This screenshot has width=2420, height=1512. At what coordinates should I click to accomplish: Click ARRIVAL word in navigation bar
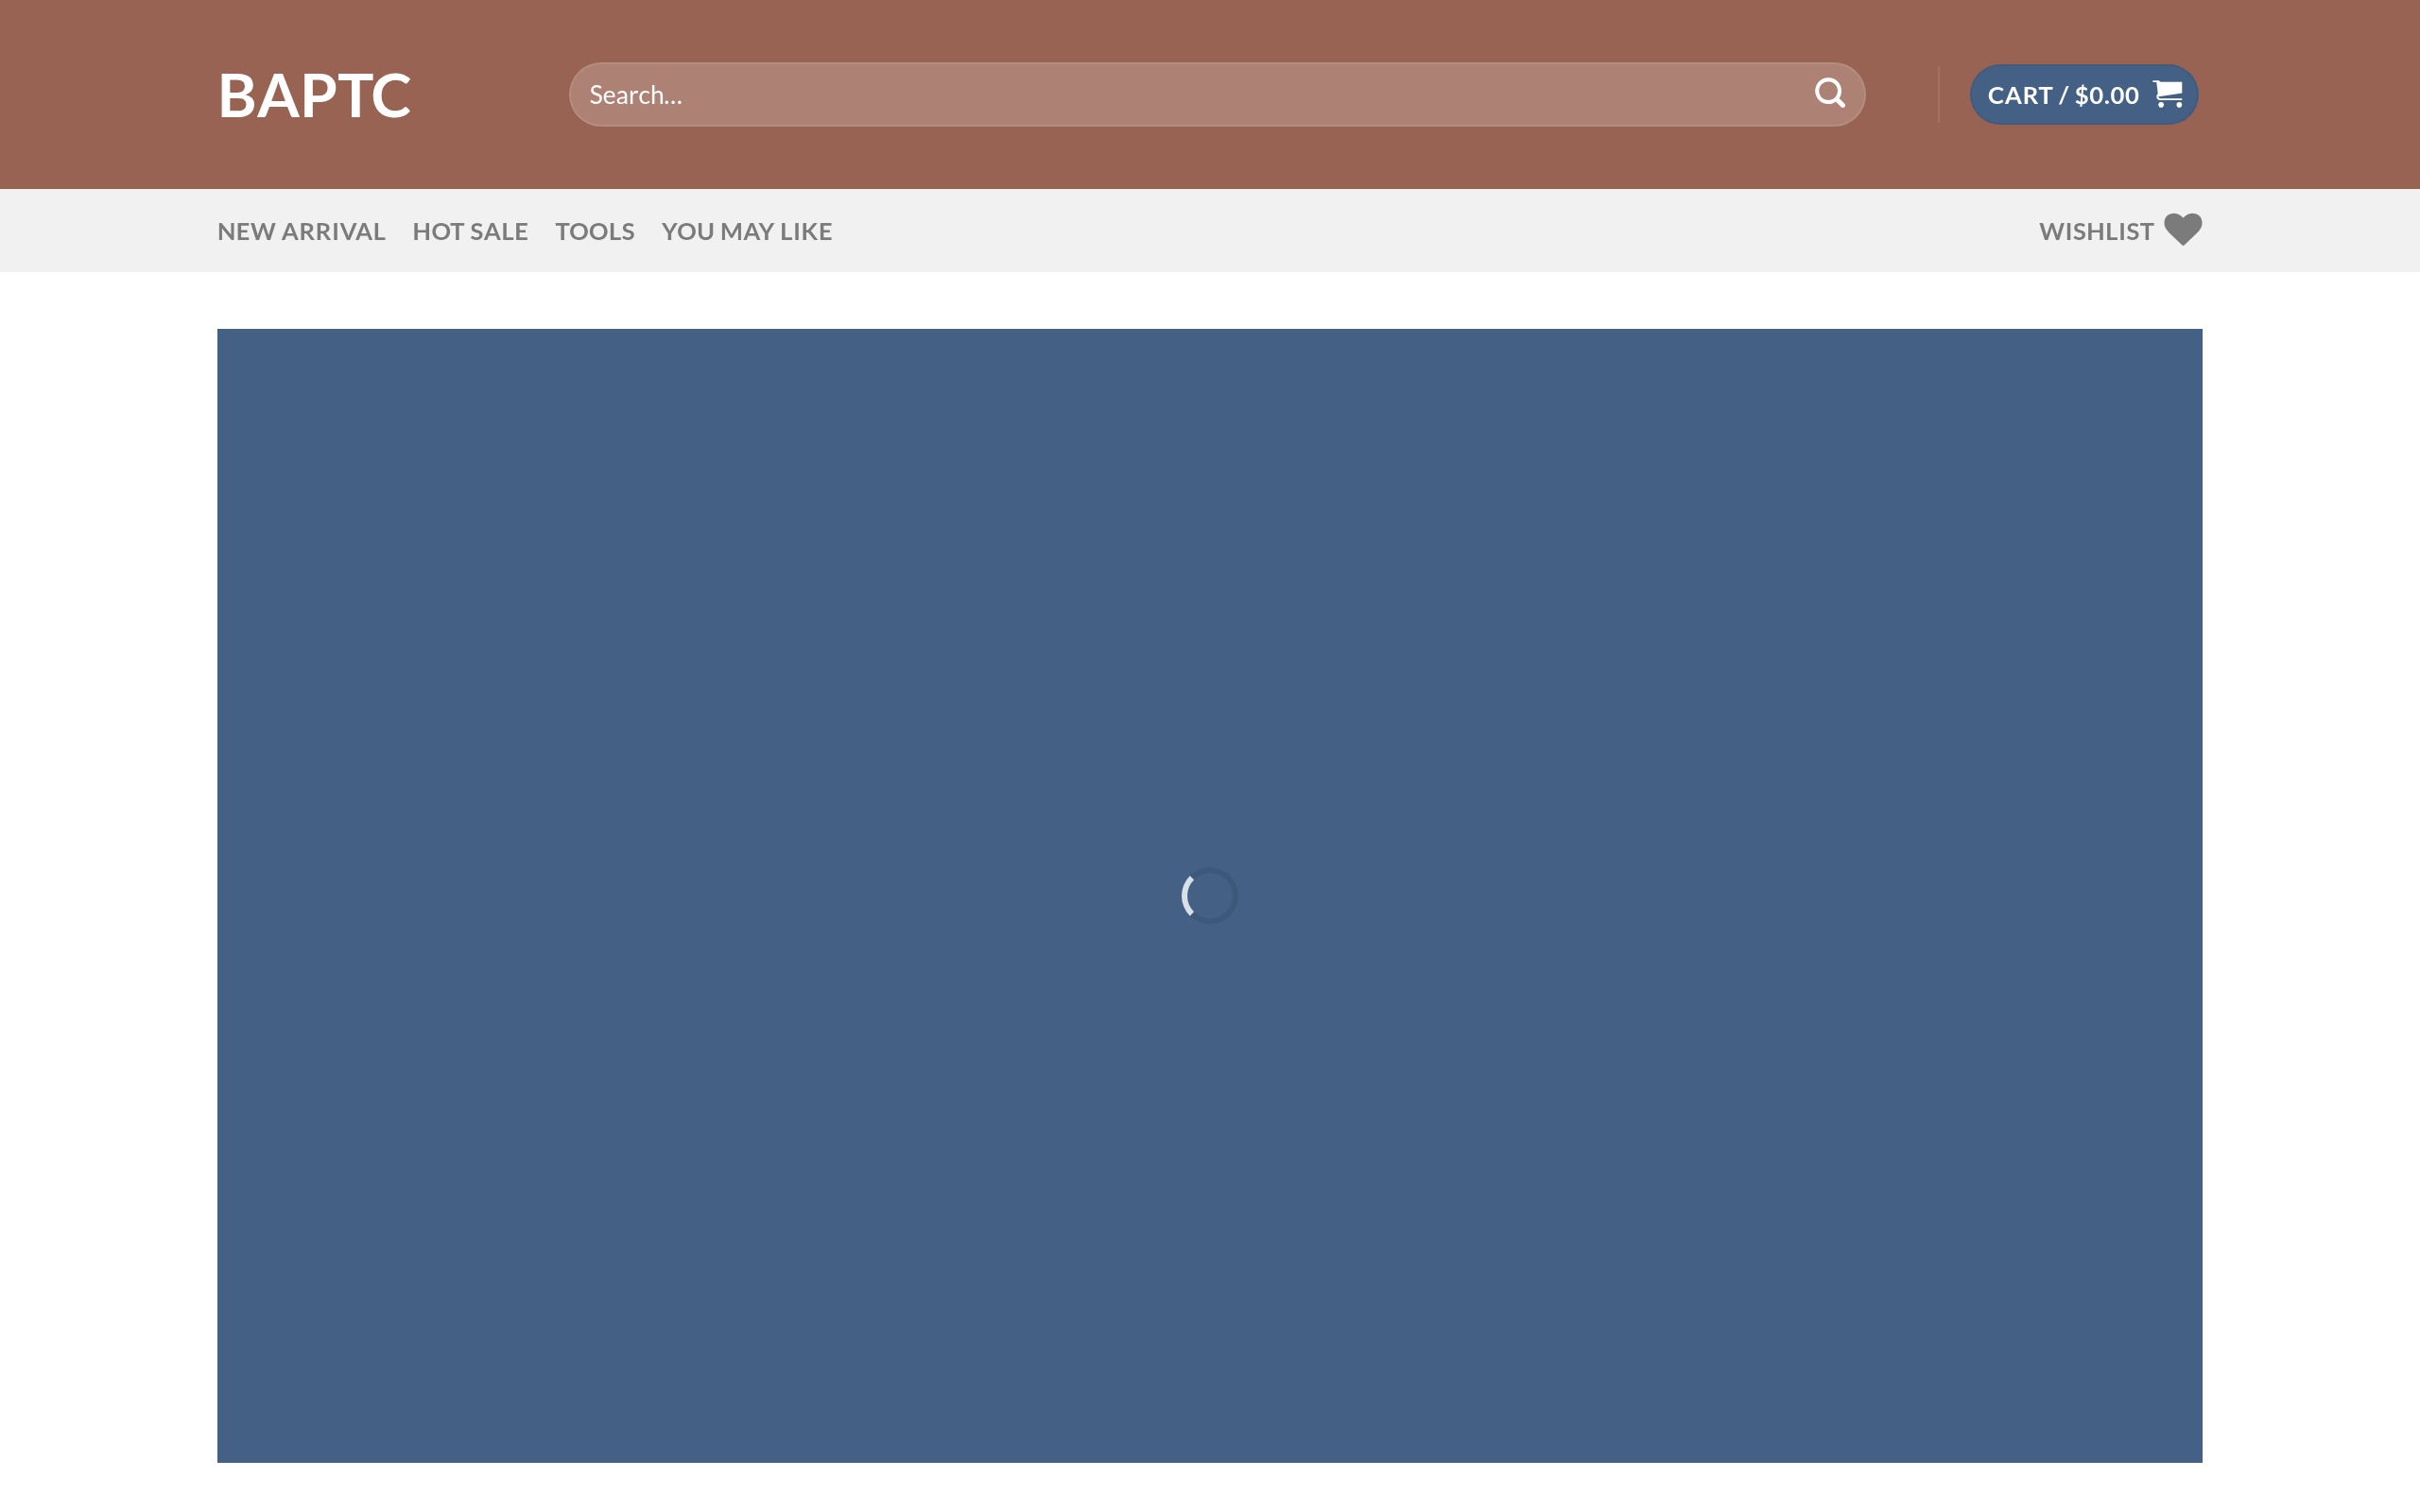pos(333,231)
